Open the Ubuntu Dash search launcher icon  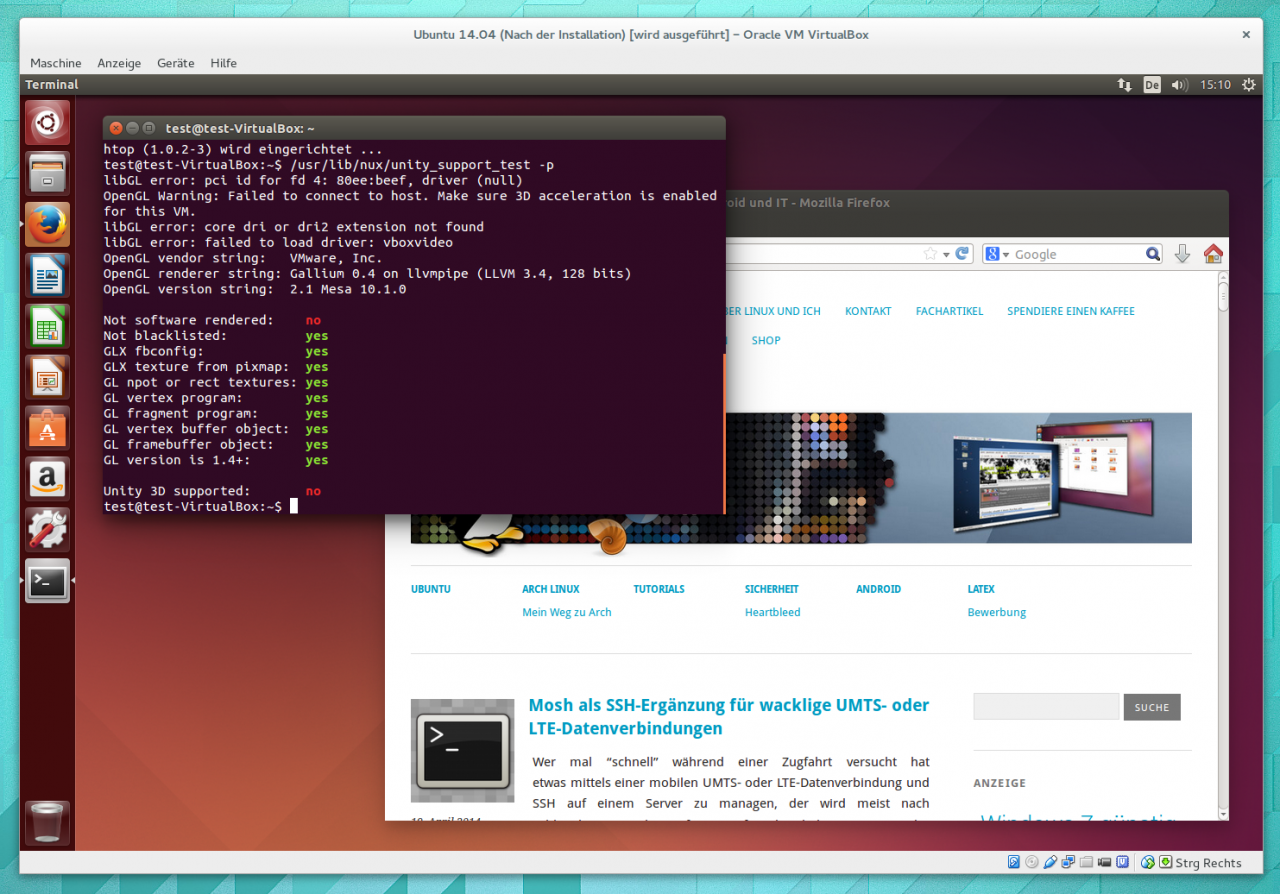[47, 122]
